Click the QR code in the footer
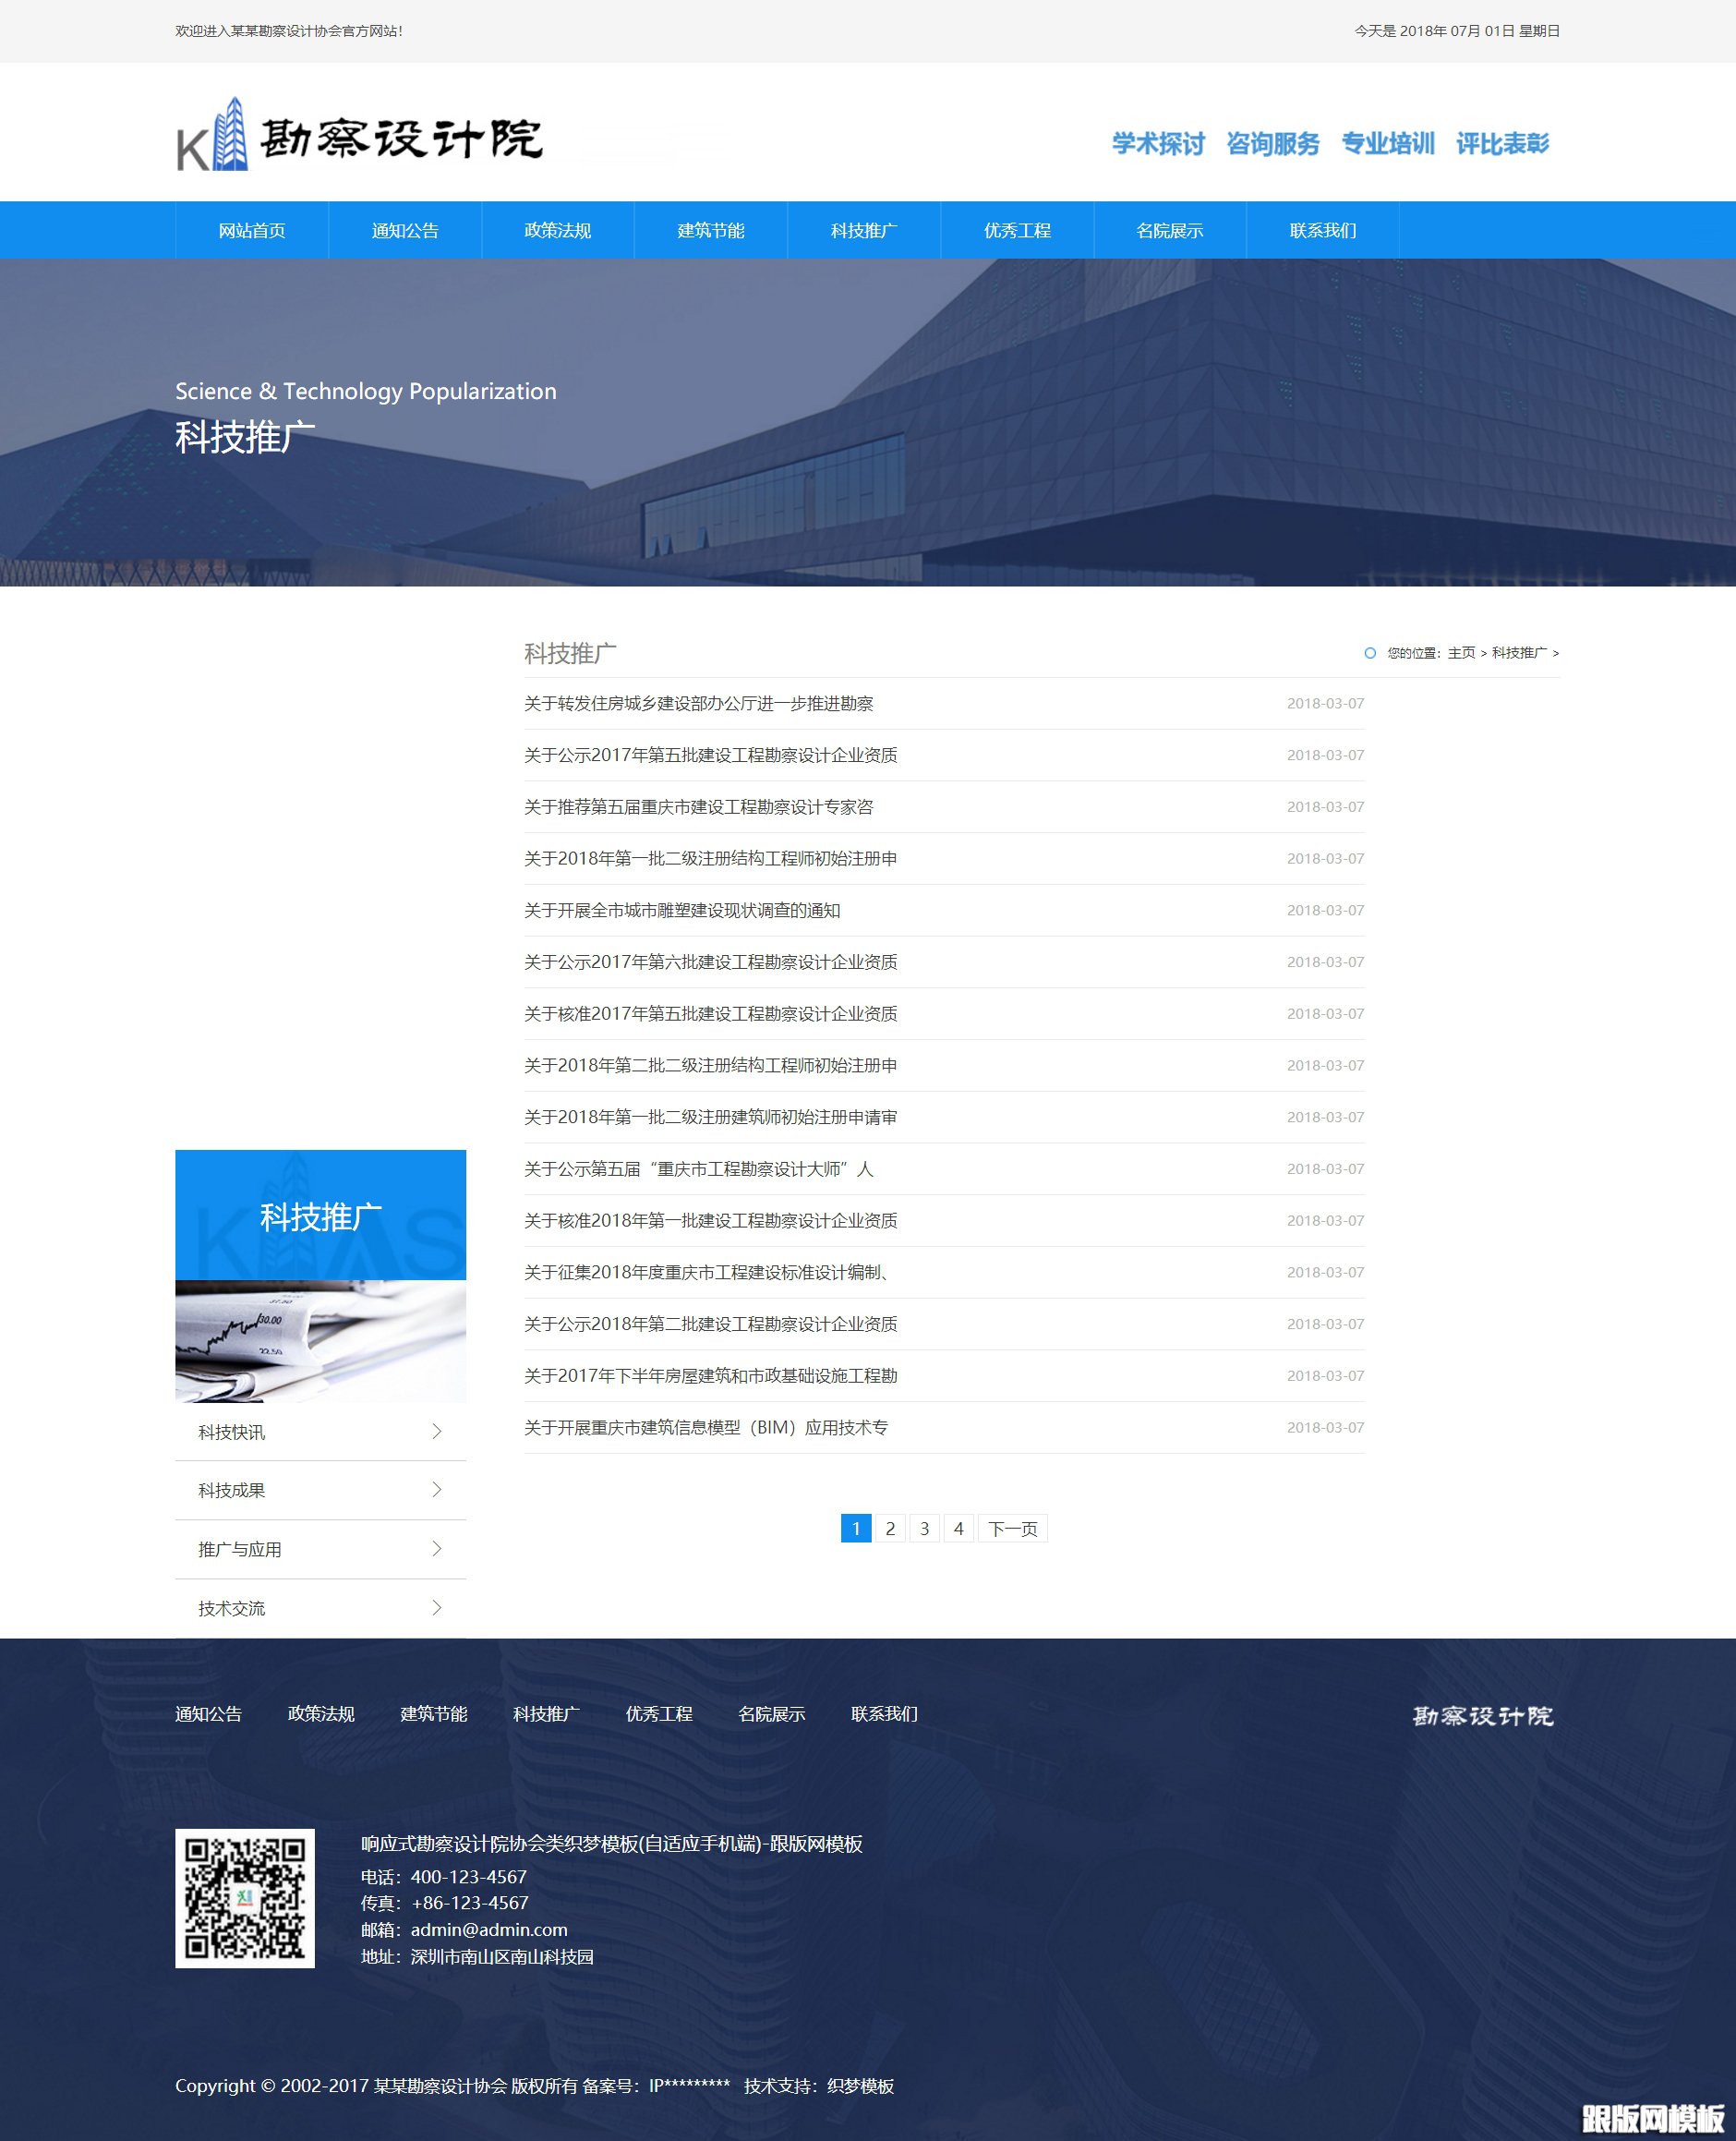The image size is (1736, 2141). [246, 1901]
